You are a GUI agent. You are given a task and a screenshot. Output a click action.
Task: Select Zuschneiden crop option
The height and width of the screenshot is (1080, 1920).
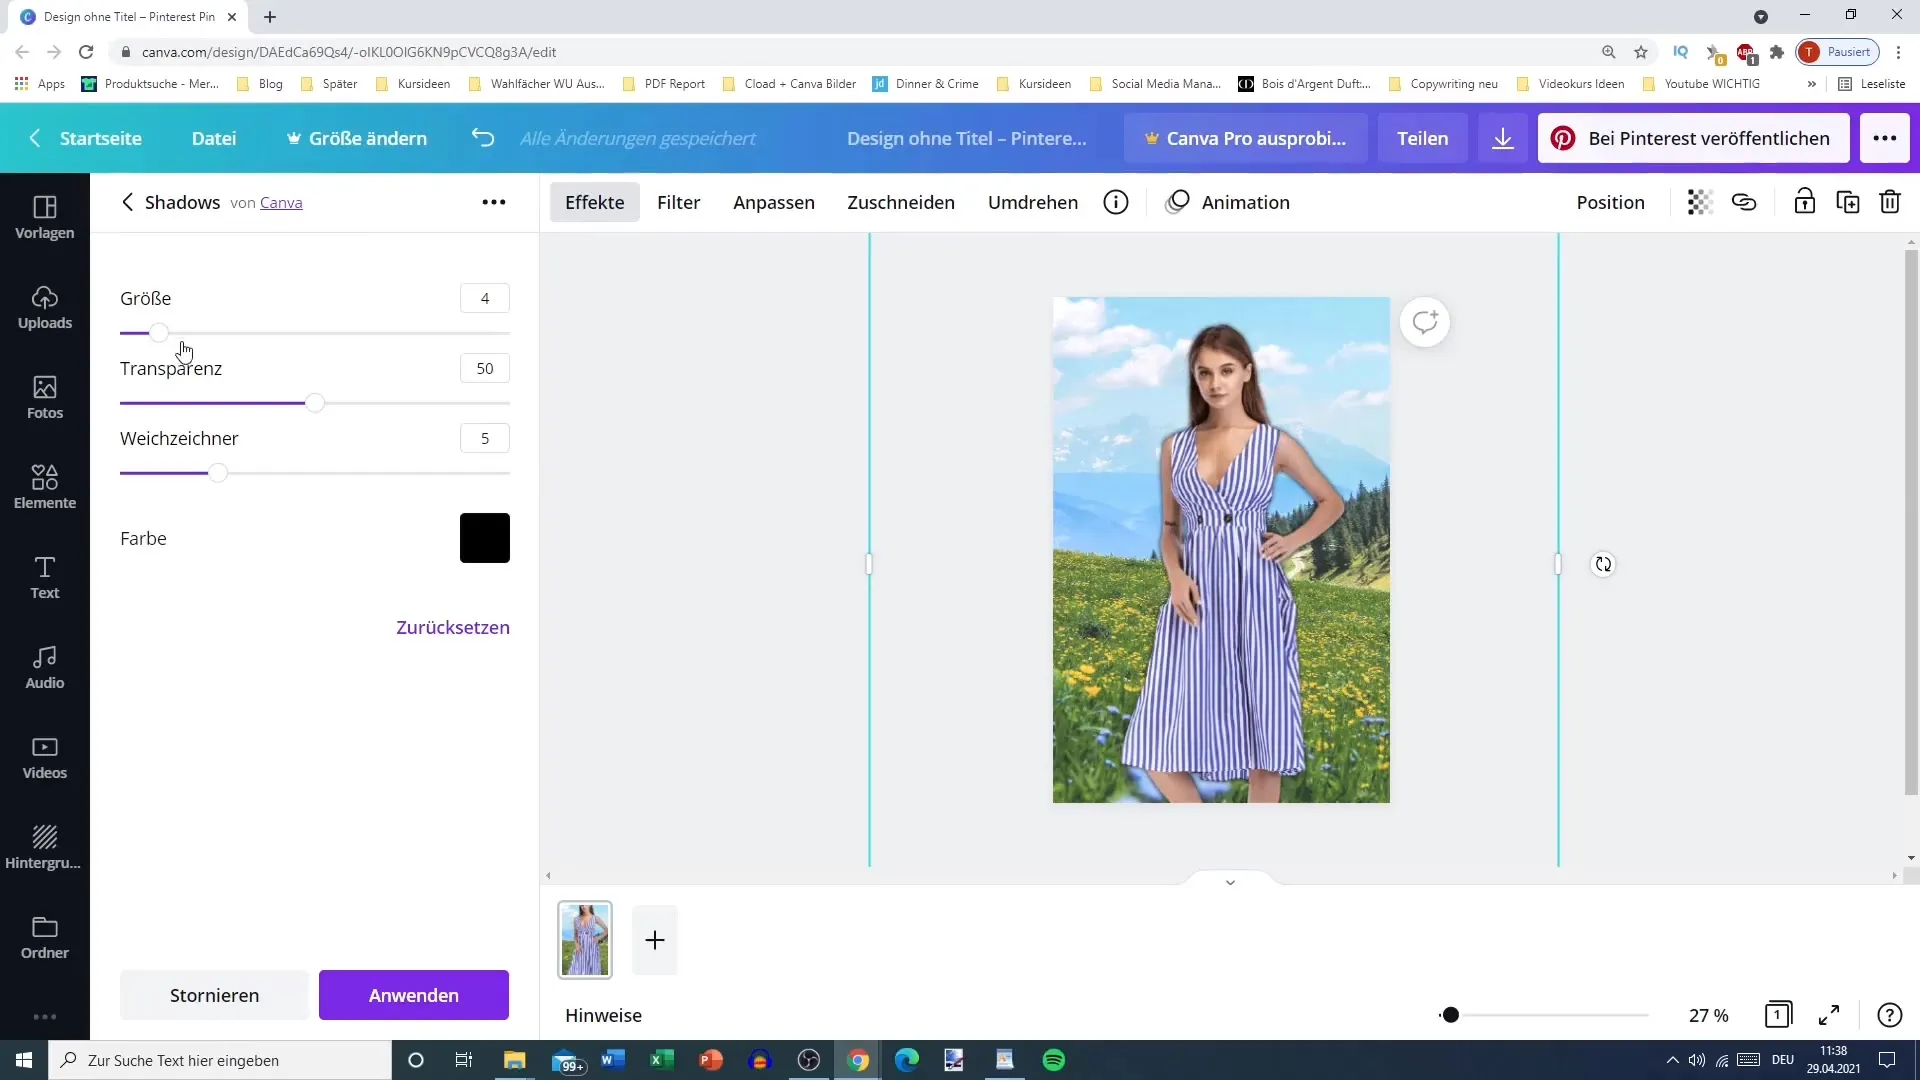coord(901,202)
